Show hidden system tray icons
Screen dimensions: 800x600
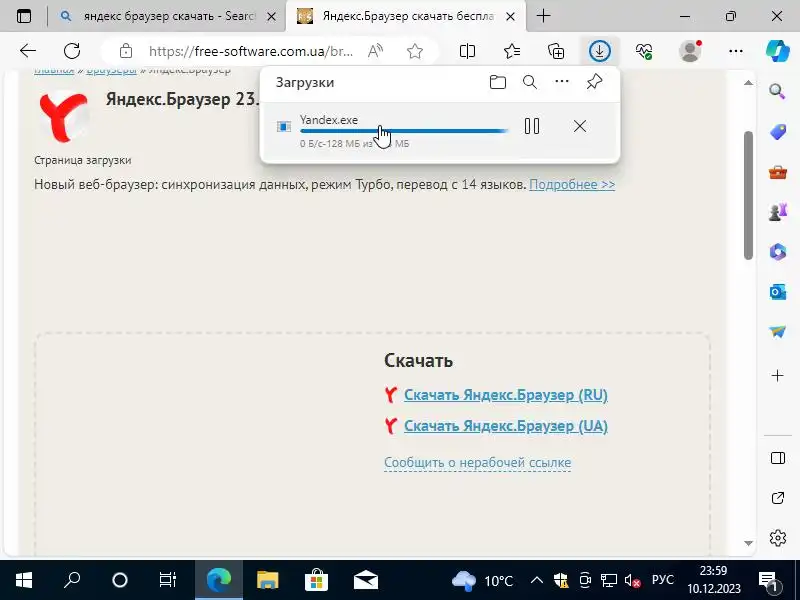pyautogui.click(x=536, y=580)
